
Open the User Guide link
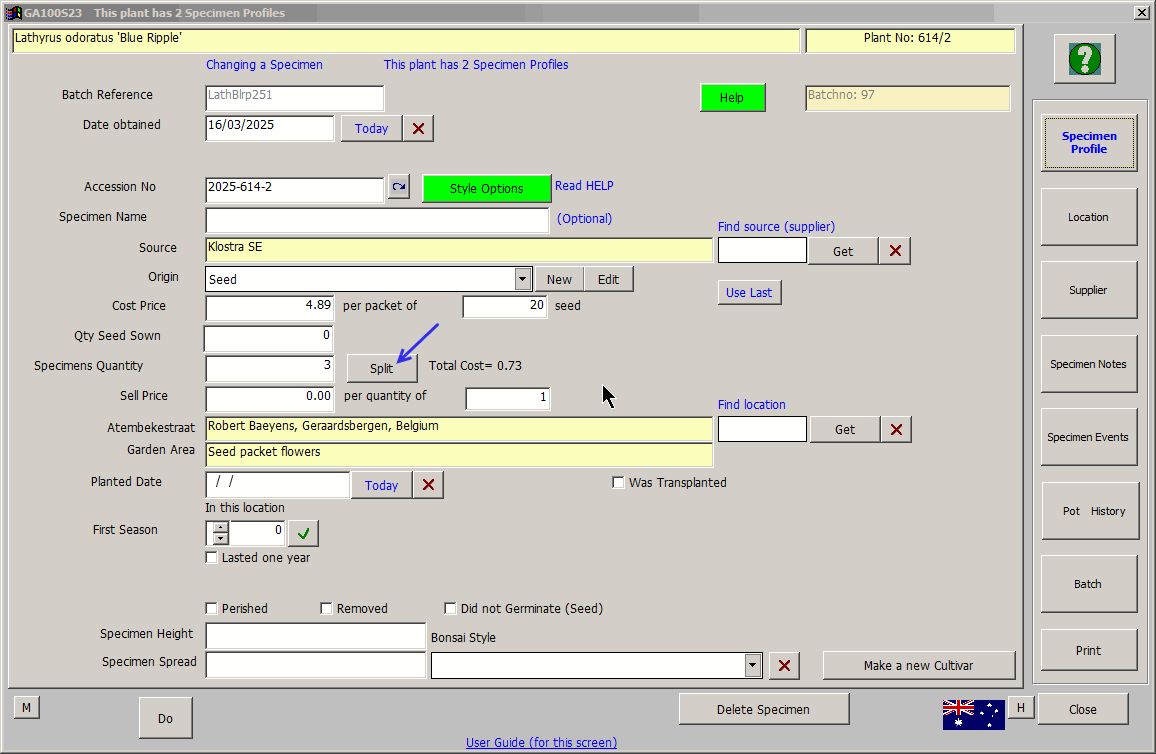(541, 742)
